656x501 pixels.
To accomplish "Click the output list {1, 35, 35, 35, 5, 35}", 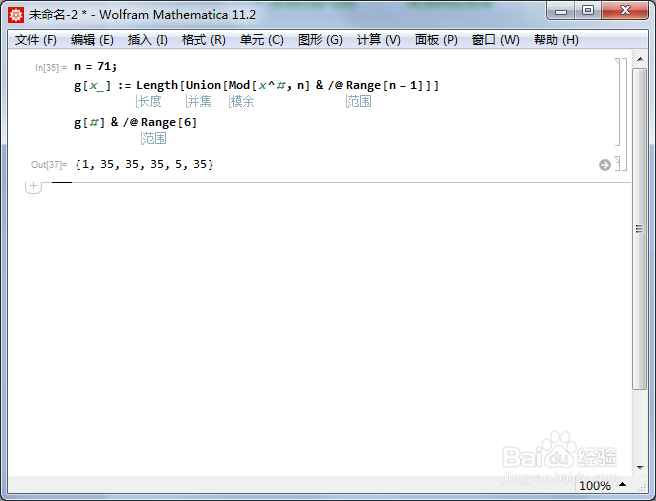I will tap(144, 164).
